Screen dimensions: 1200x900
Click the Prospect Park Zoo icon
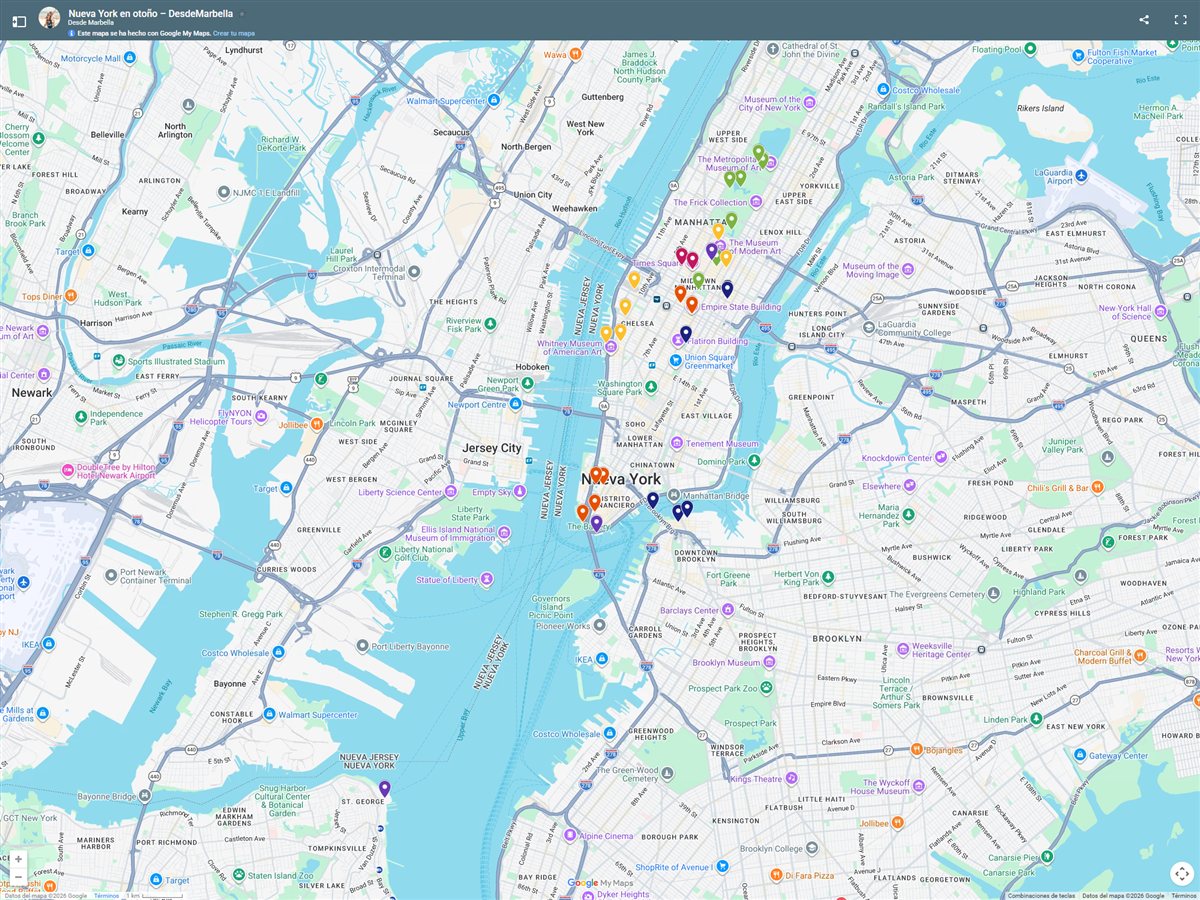[x=766, y=688]
